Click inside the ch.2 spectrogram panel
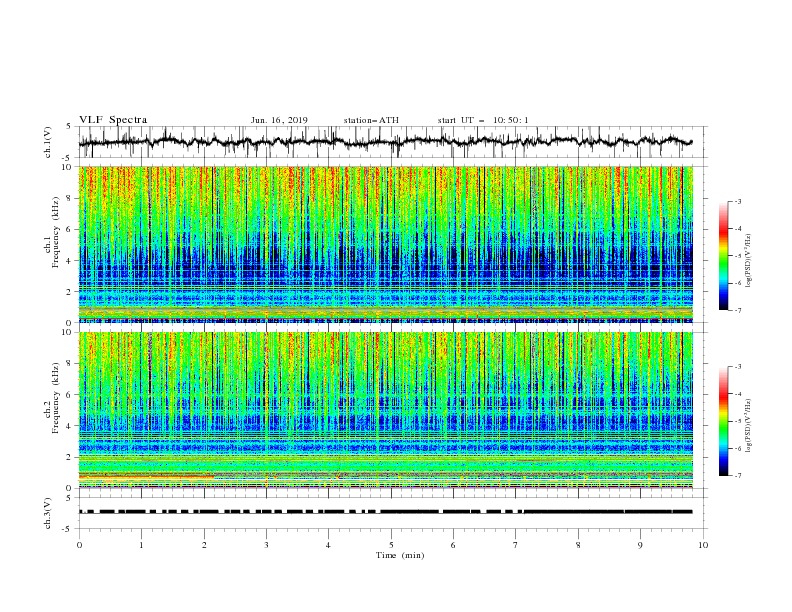 click(x=385, y=410)
